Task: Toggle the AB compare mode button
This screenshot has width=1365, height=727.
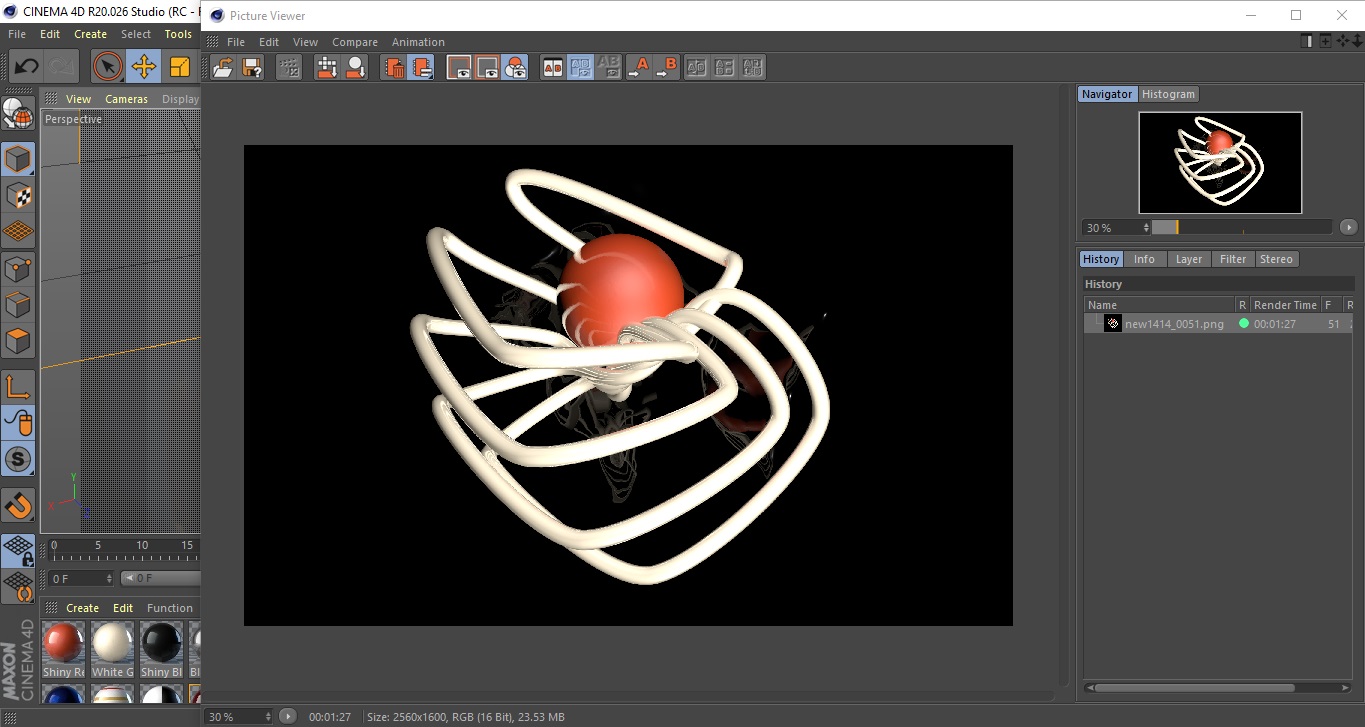Action: pos(552,68)
